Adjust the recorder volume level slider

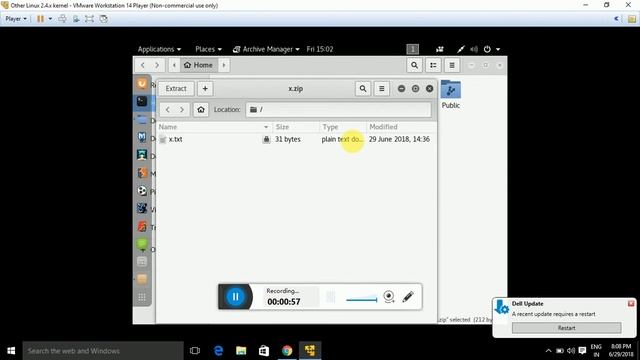pos(362,299)
